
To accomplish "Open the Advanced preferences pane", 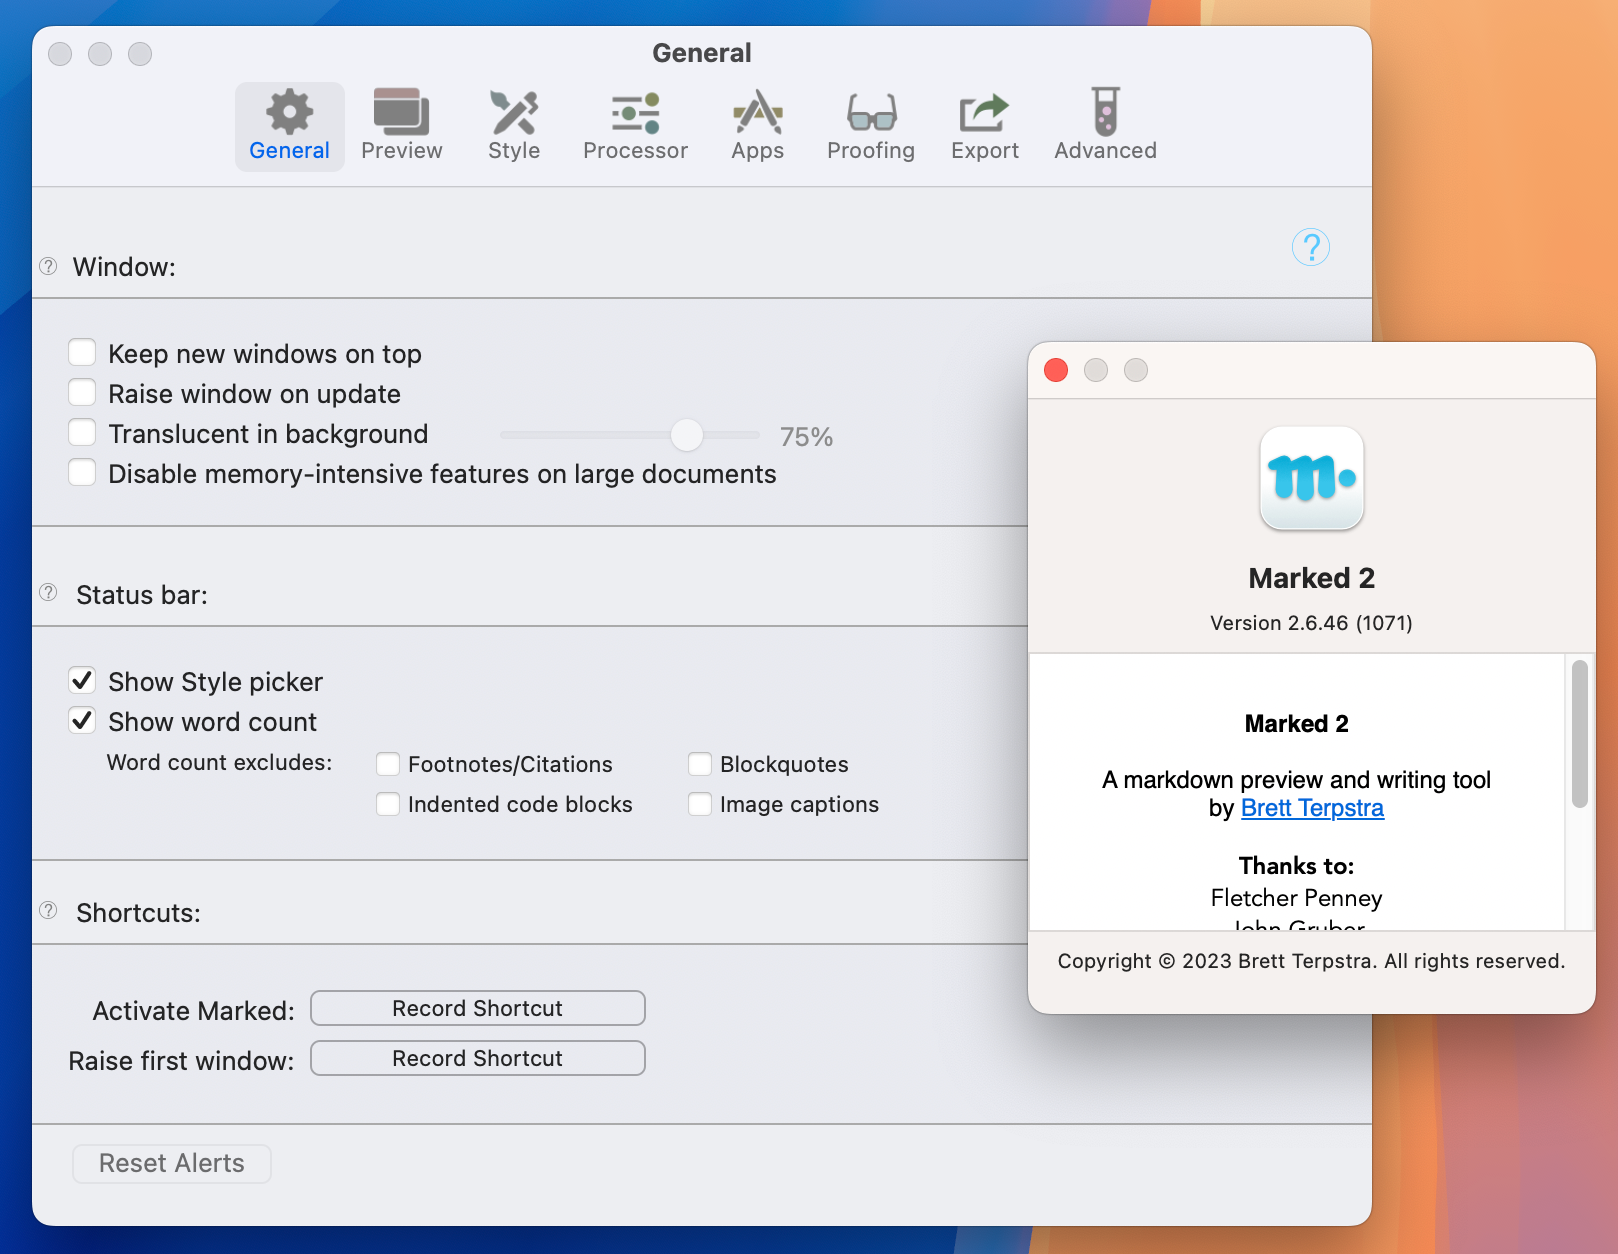I will tap(1105, 126).
